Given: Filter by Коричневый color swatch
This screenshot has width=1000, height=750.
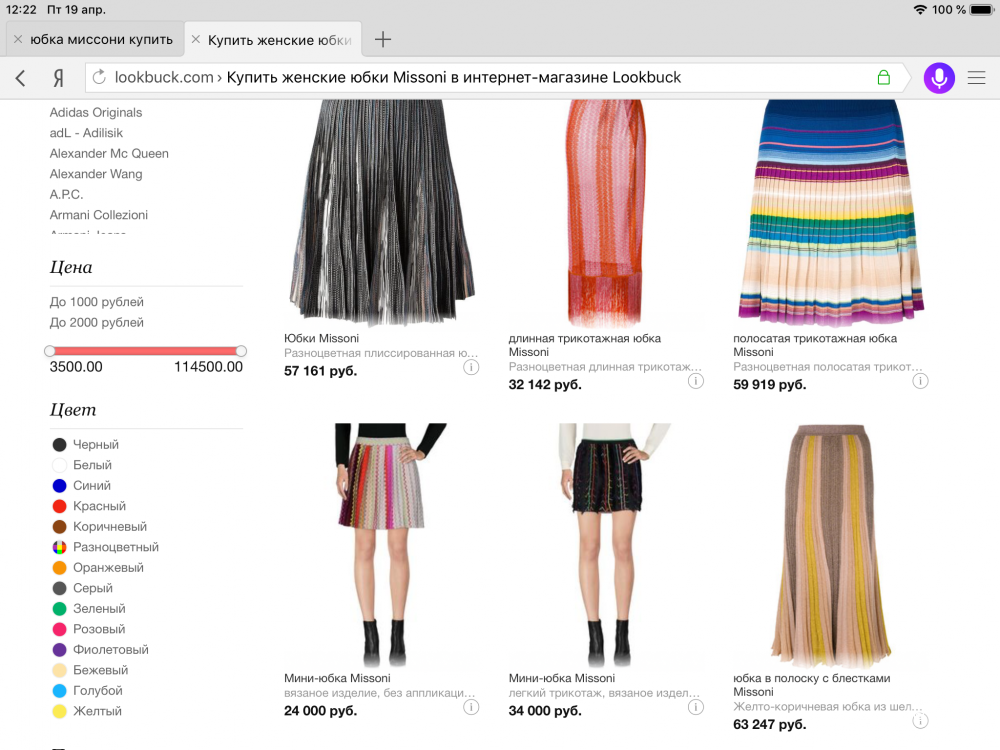Looking at the screenshot, I should (59, 526).
